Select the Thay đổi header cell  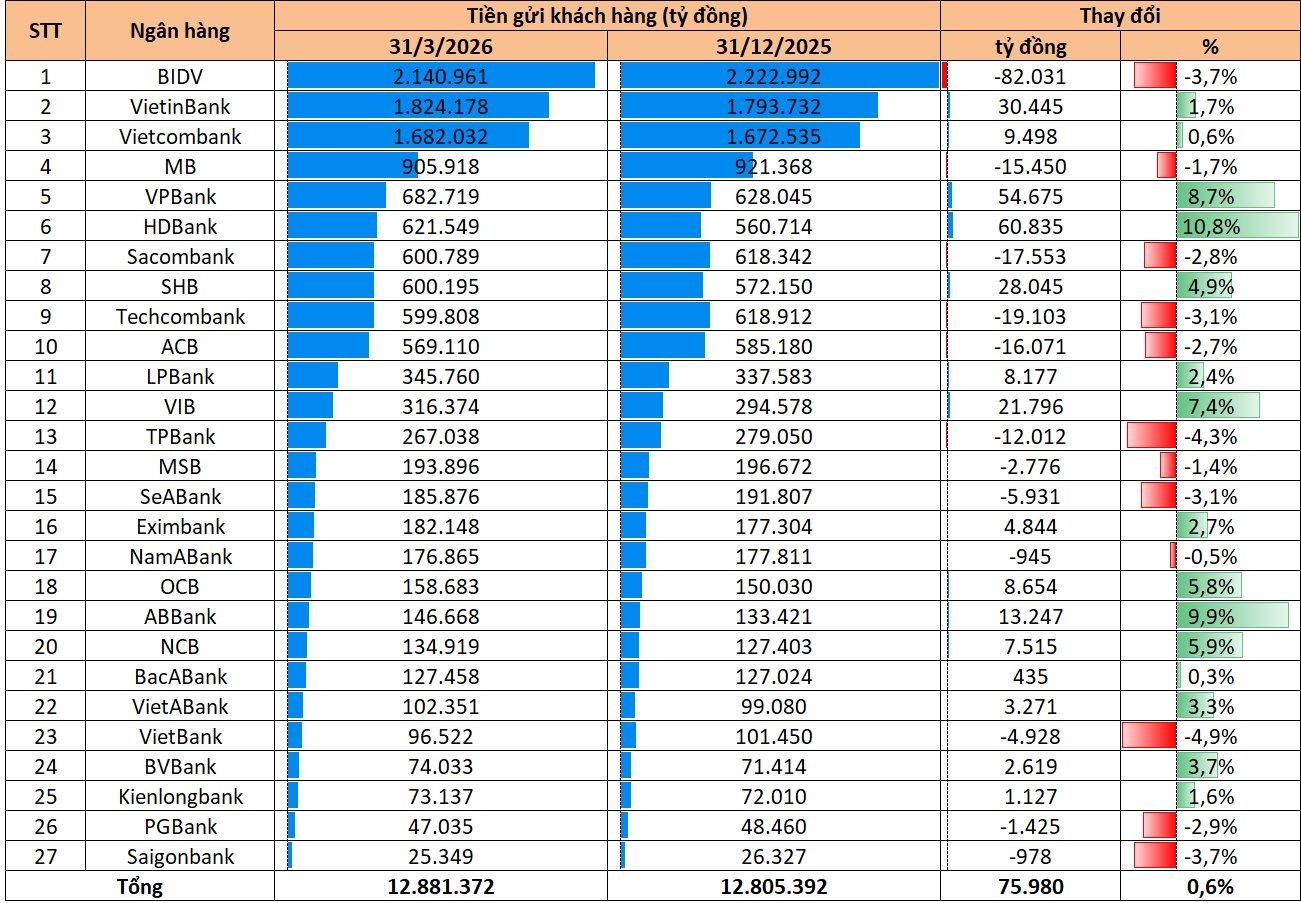[x=1120, y=16]
